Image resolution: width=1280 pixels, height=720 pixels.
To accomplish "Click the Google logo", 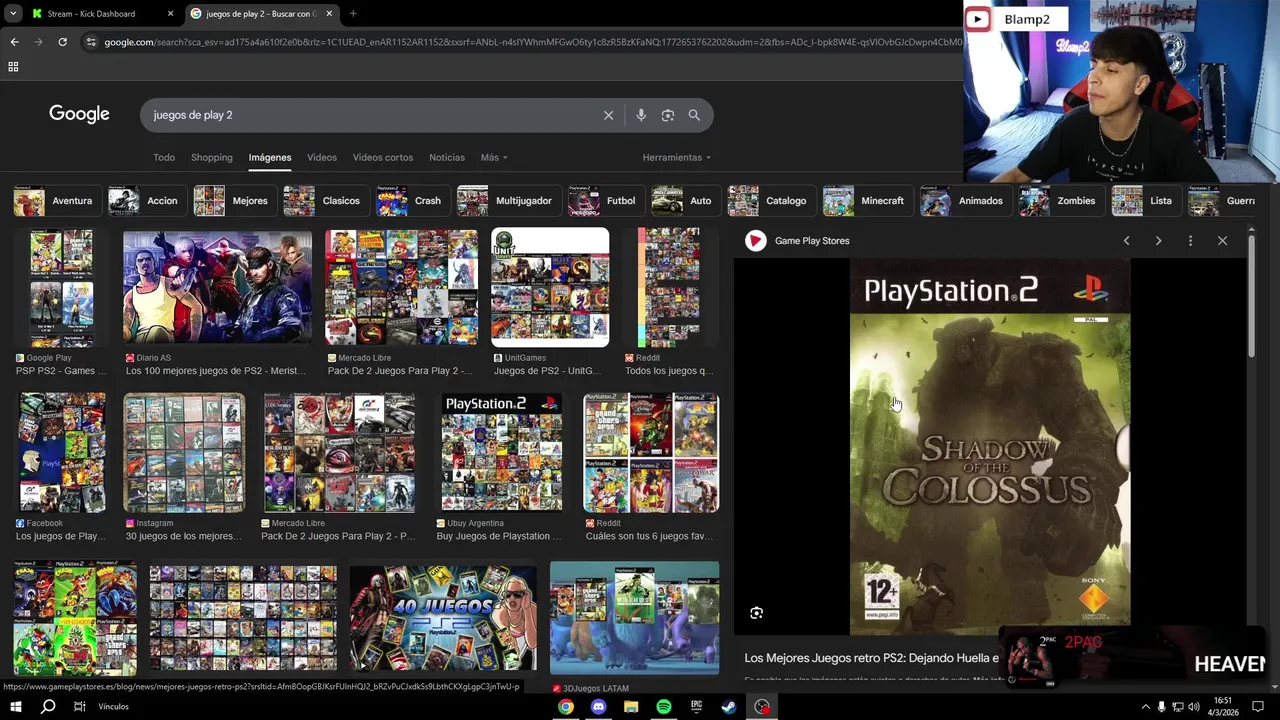I will click(79, 114).
